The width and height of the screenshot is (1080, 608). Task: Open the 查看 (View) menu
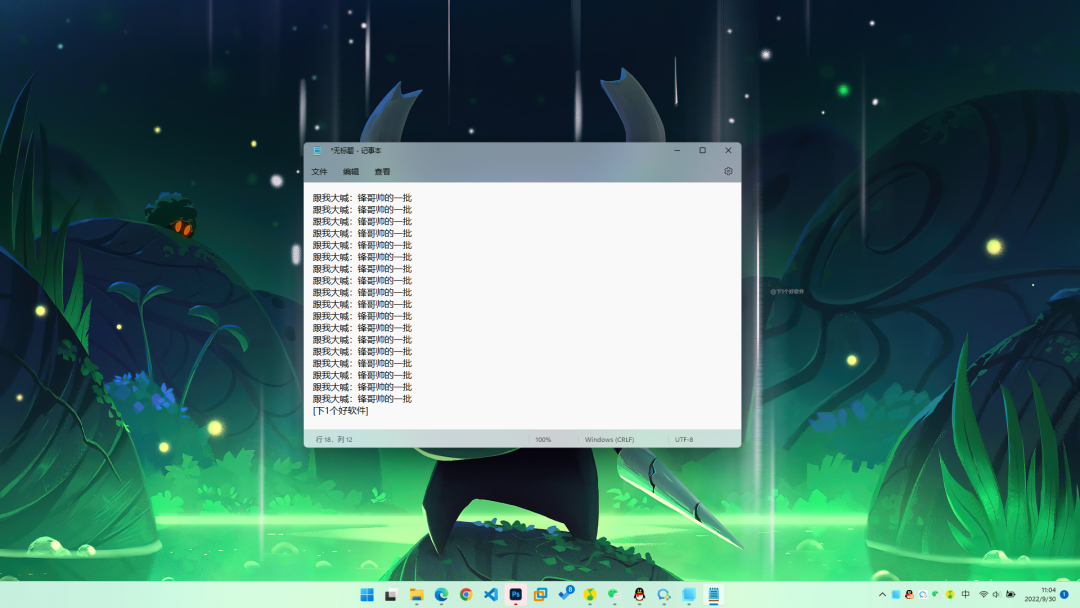(384, 172)
